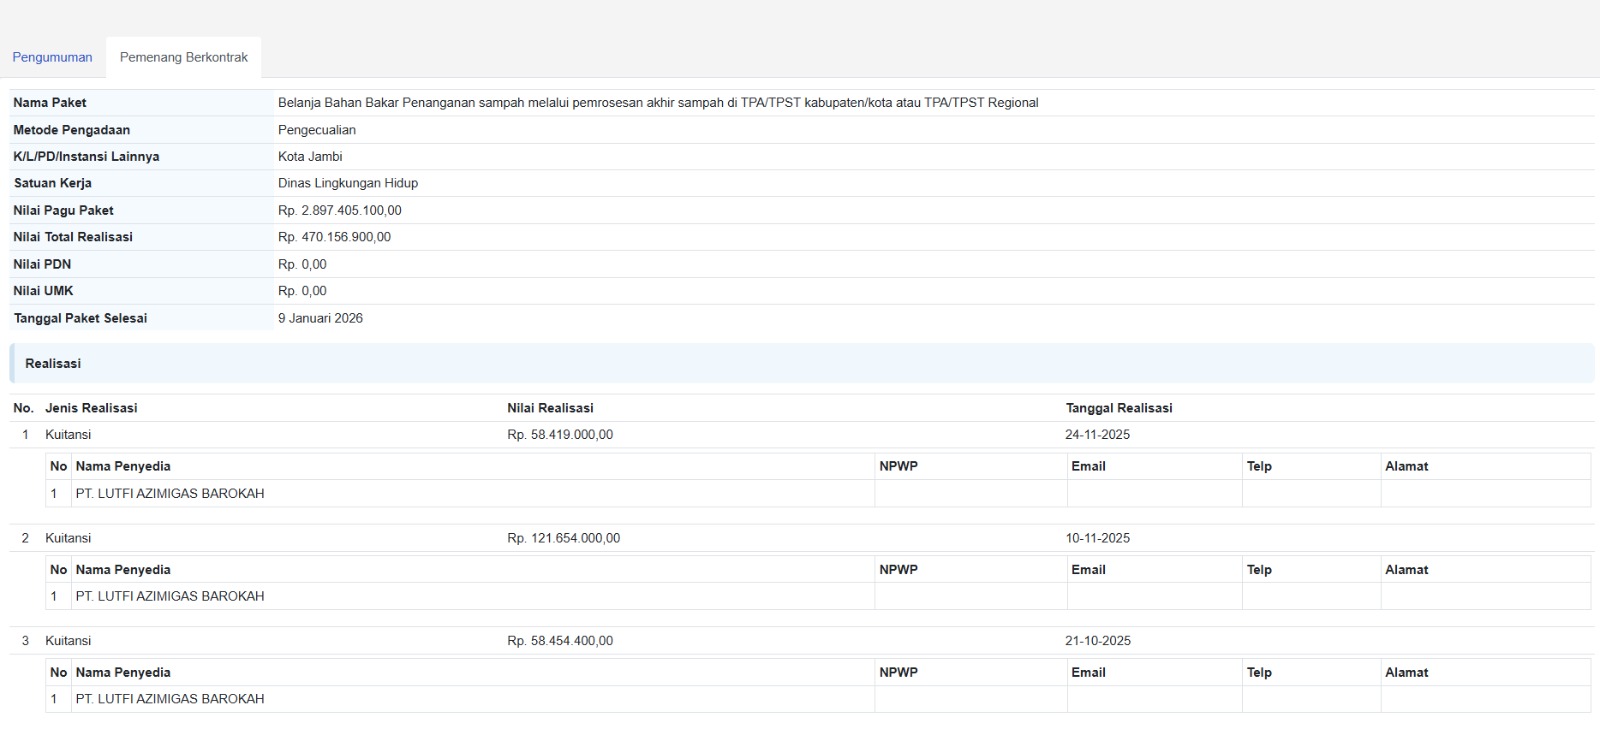Click the Tanggal Paket Selesai date
Screen dimensions: 1600x729
point(320,319)
